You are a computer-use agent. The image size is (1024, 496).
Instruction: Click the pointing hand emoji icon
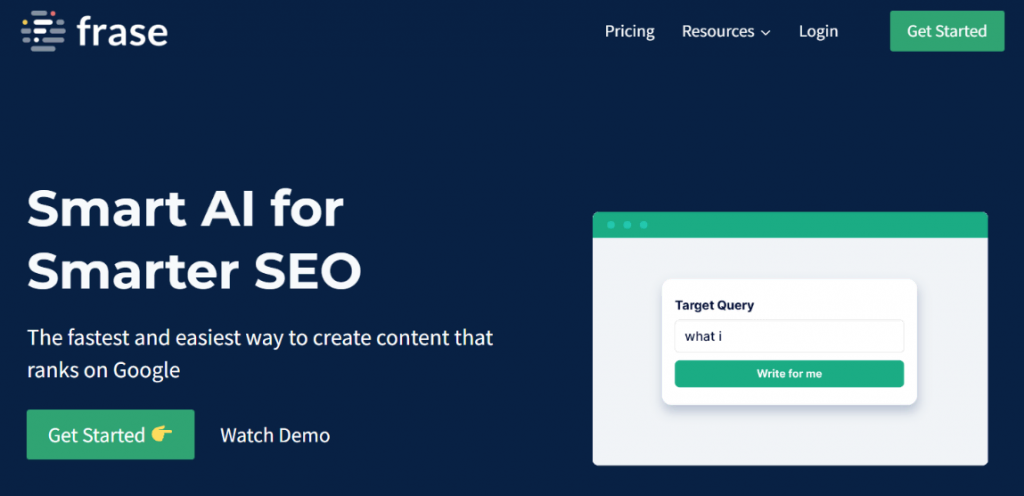162,434
